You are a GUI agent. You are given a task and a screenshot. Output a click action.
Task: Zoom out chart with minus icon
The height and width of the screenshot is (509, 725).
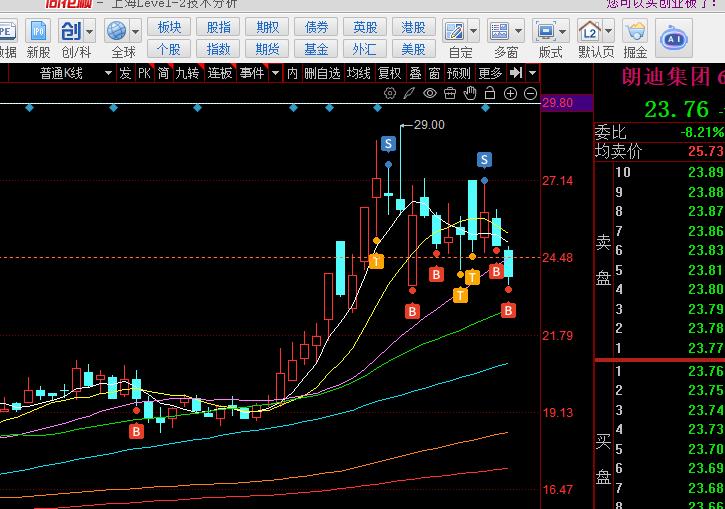pyautogui.click(x=528, y=93)
